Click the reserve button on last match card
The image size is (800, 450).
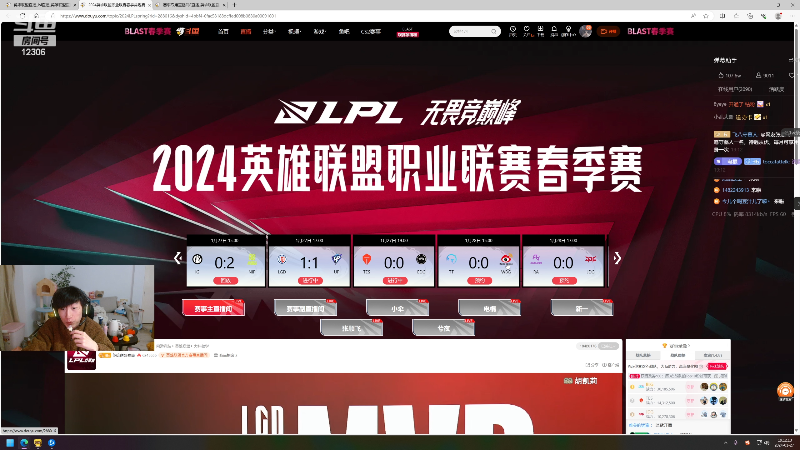click(564, 281)
